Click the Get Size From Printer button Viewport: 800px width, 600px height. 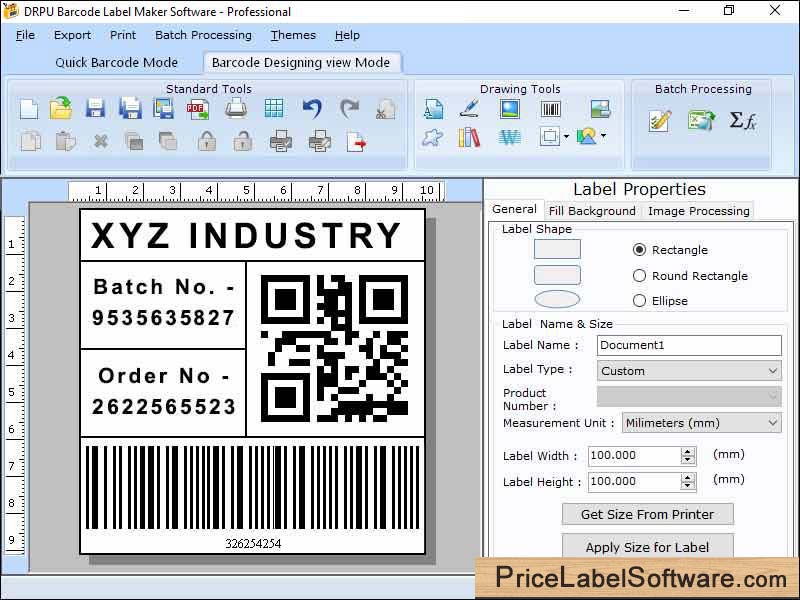coord(647,514)
